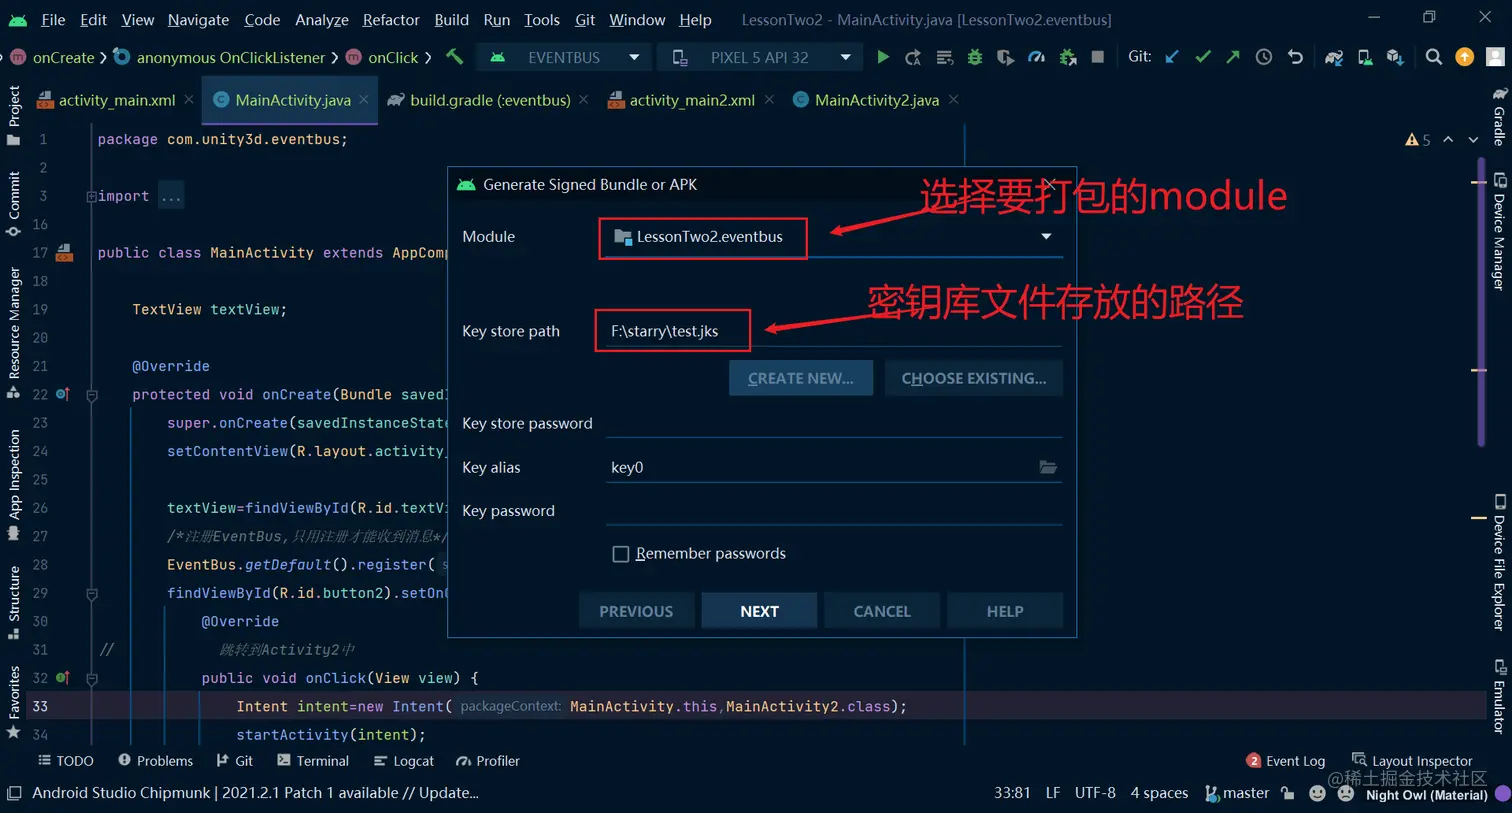Sync project with Gradle files
Image resolution: width=1512 pixels, height=813 pixels.
coord(1334,57)
